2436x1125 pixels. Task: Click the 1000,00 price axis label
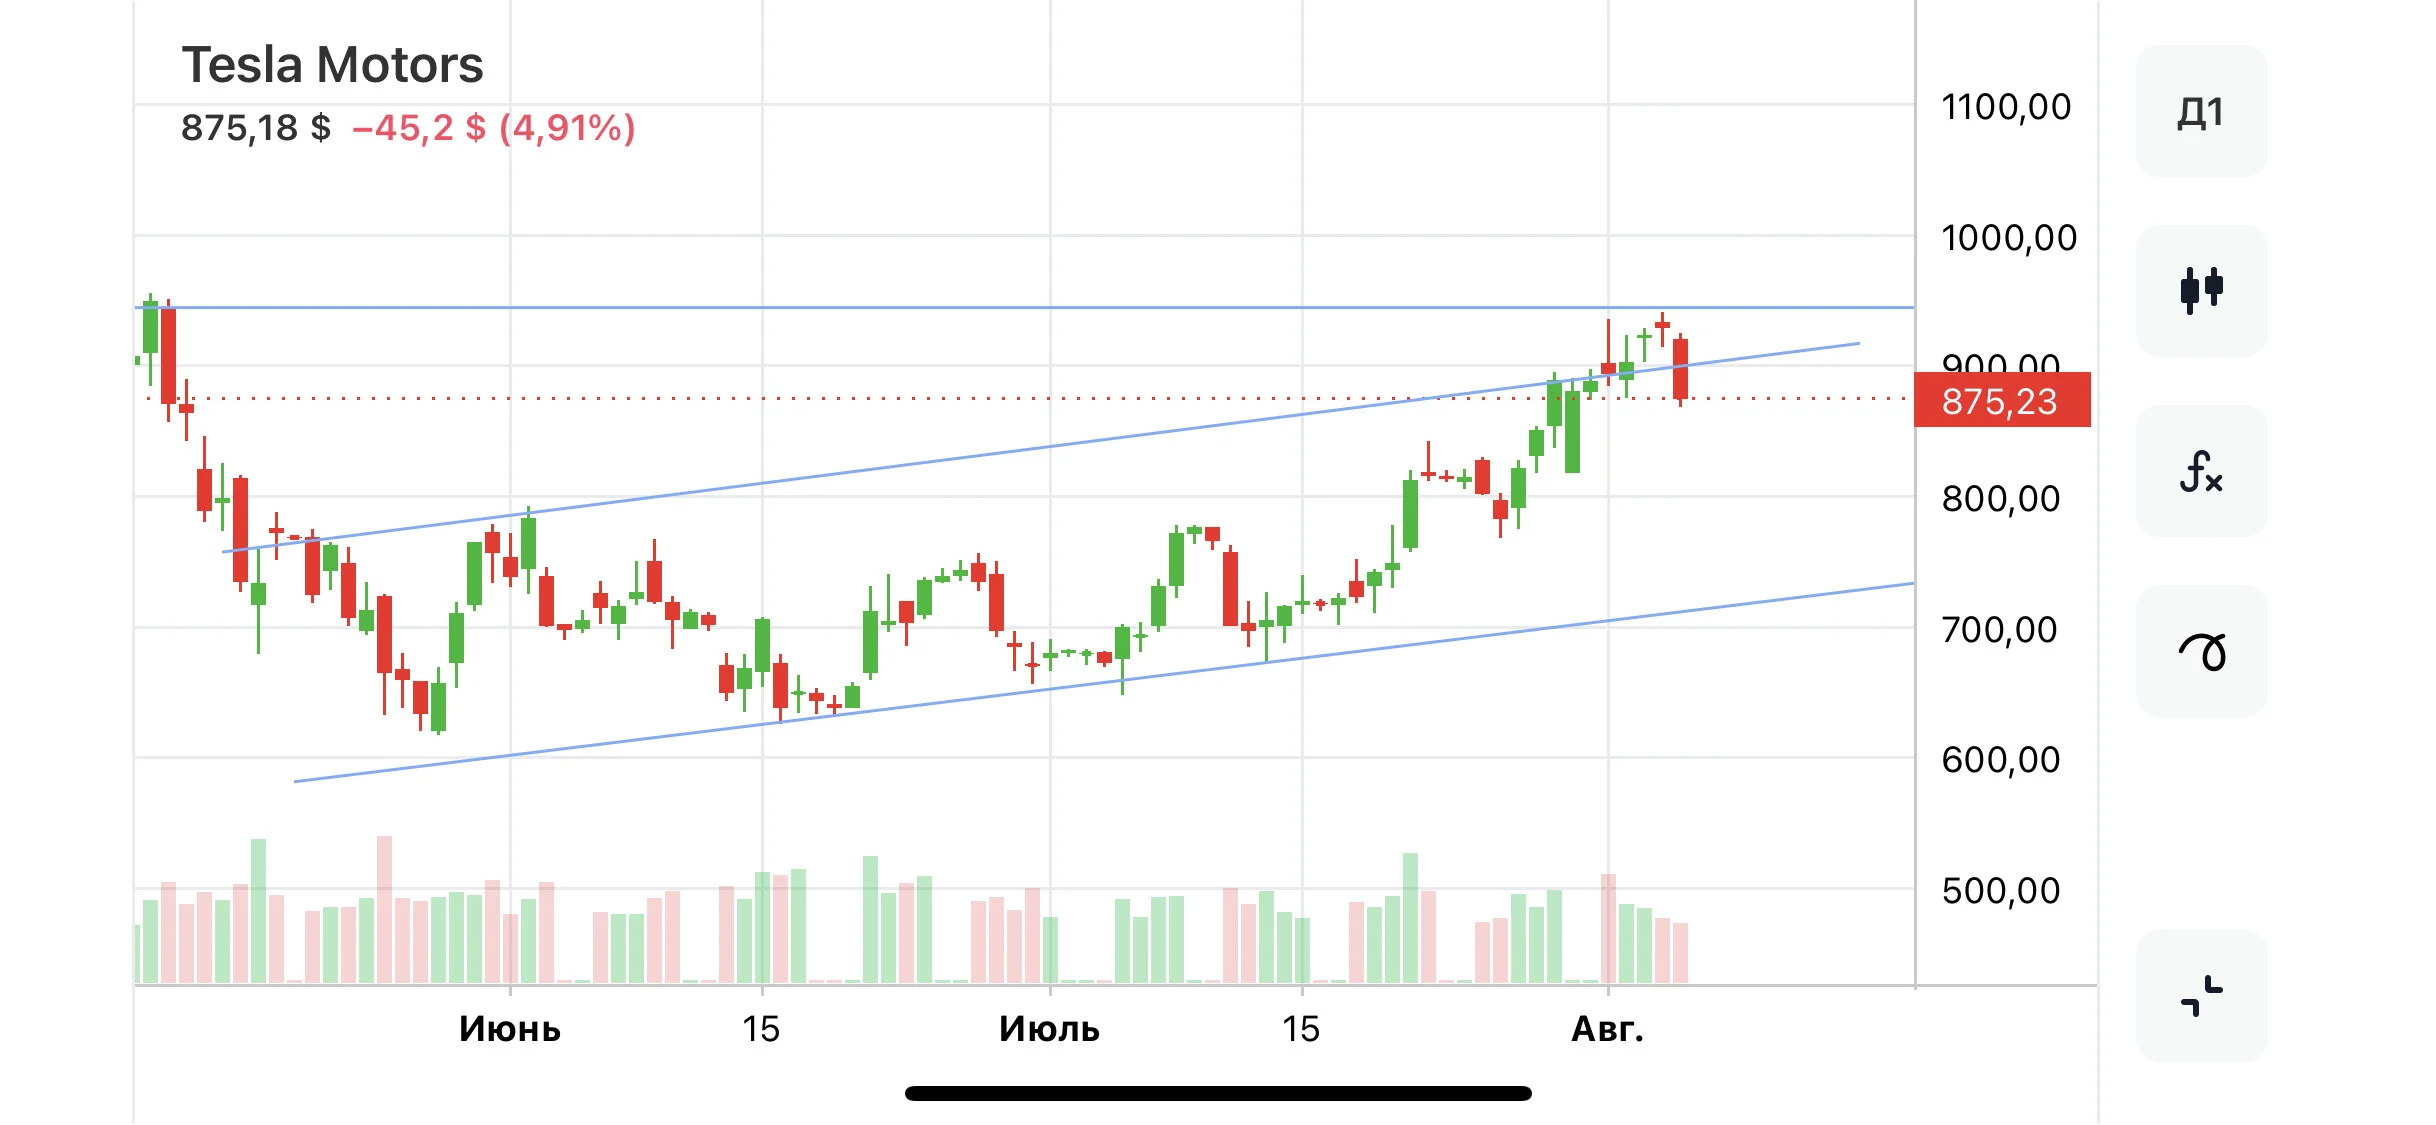click(x=2008, y=238)
